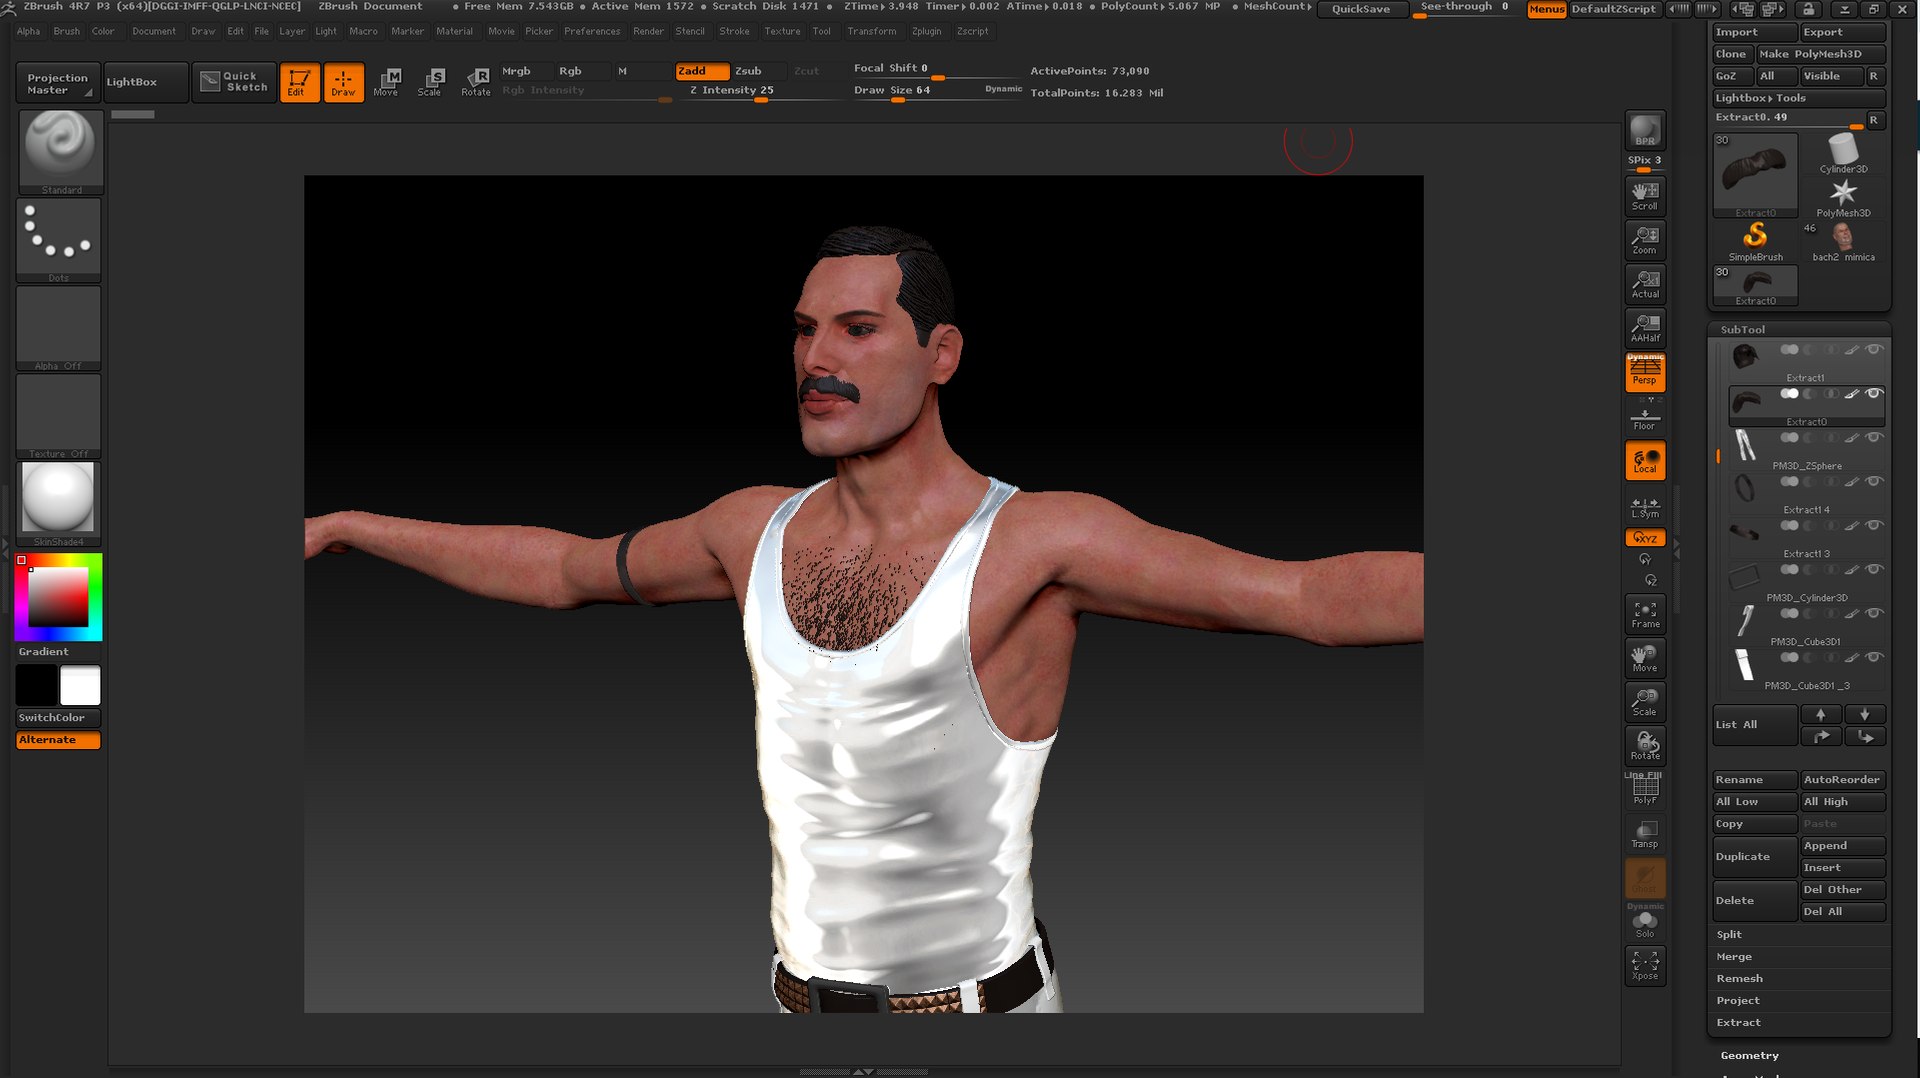Click the AAHalf icon
Screen dimensions: 1920x1078
click(1645, 327)
